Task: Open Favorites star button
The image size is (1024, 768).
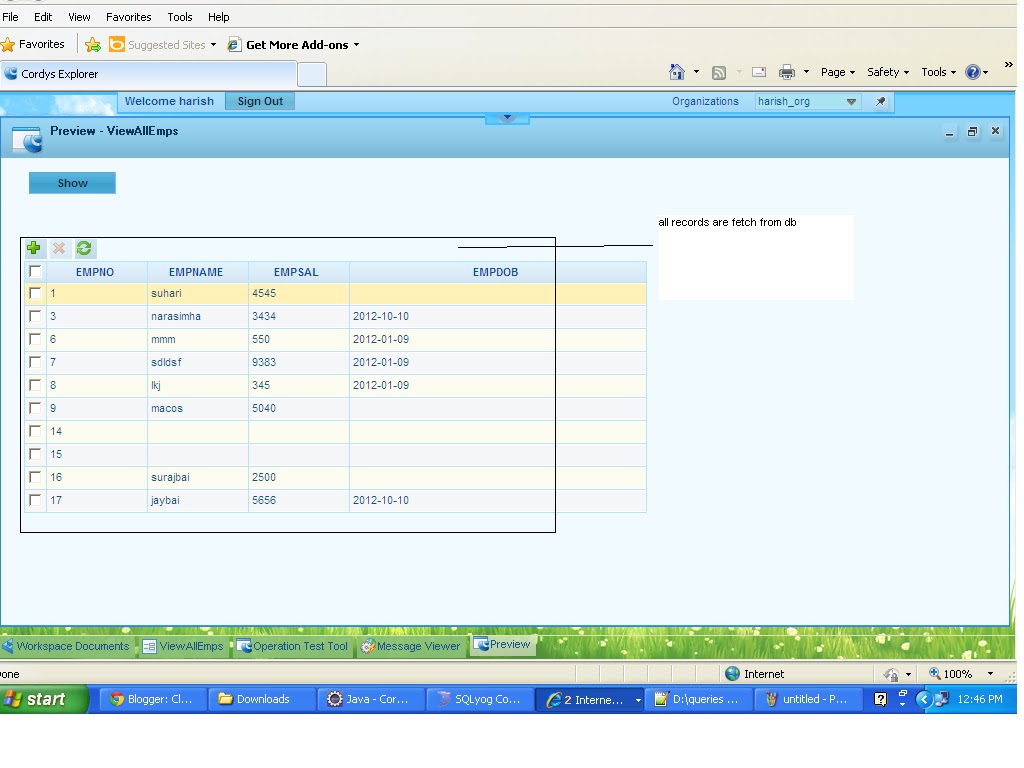Action: coord(33,44)
